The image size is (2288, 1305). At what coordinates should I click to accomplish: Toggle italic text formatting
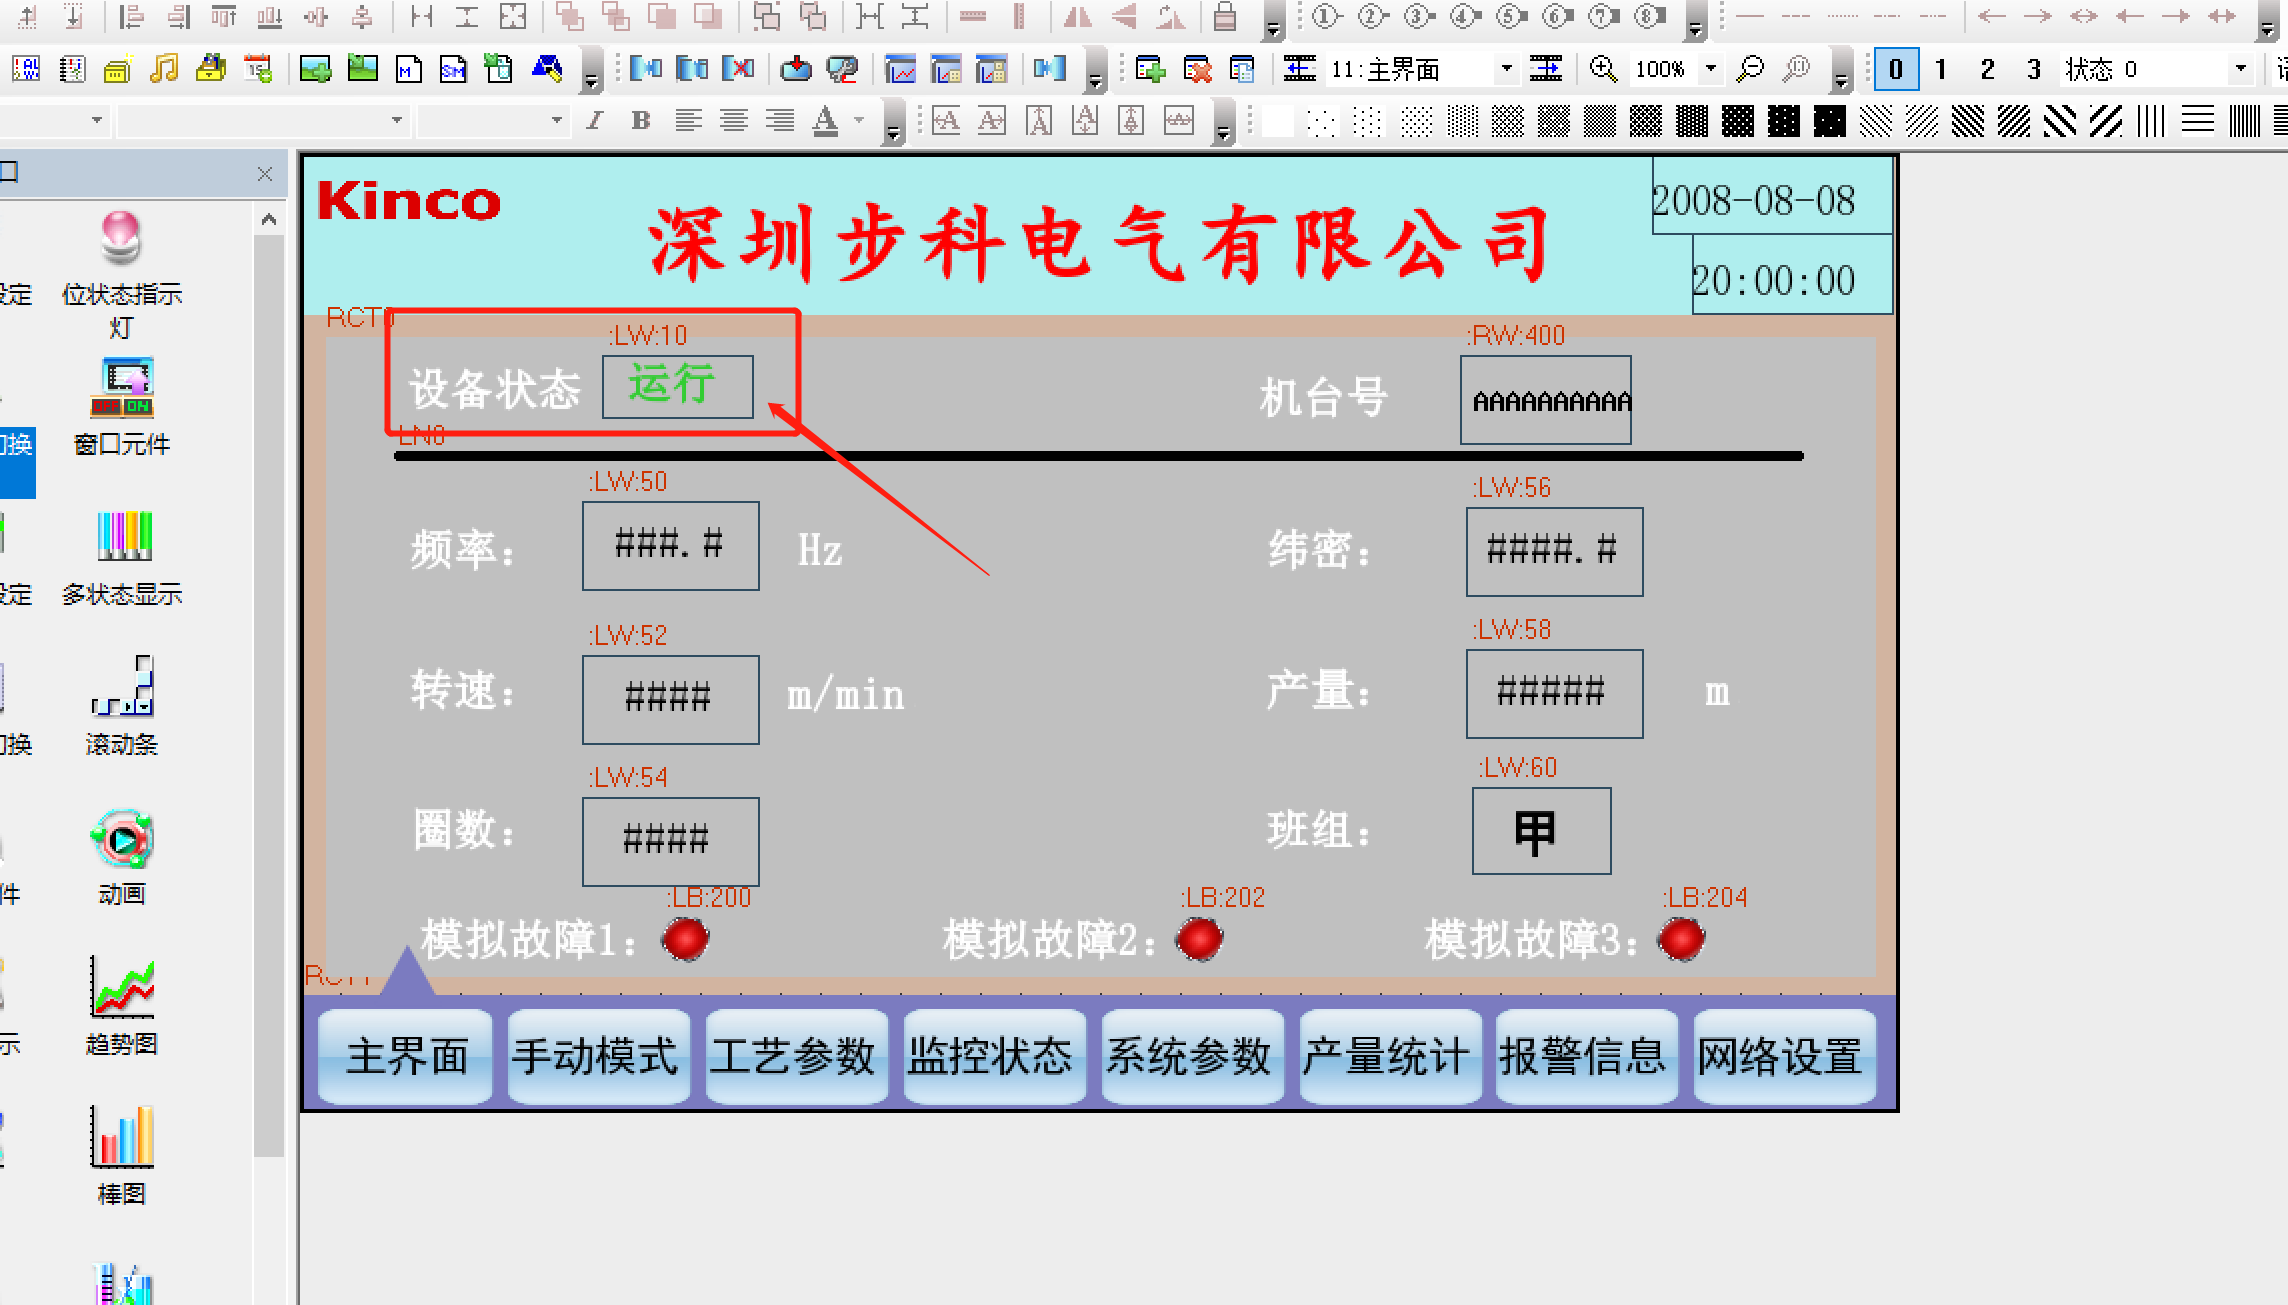click(x=595, y=121)
